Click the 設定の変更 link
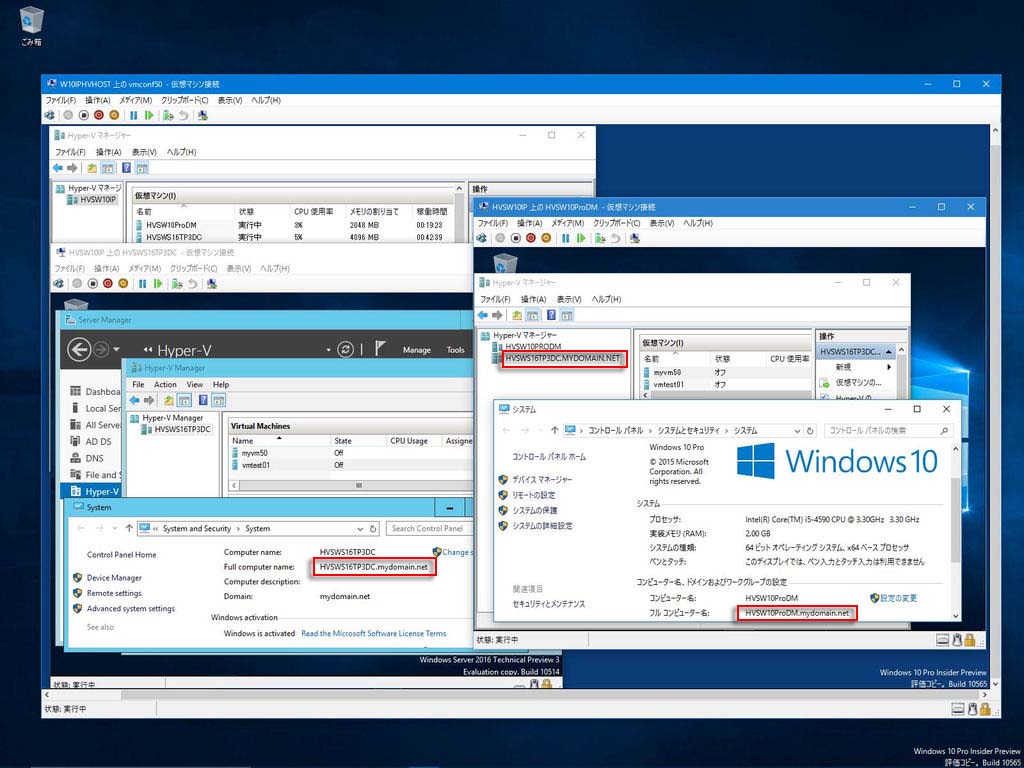The width and height of the screenshot is (1024, 768). tap(899, 598)
